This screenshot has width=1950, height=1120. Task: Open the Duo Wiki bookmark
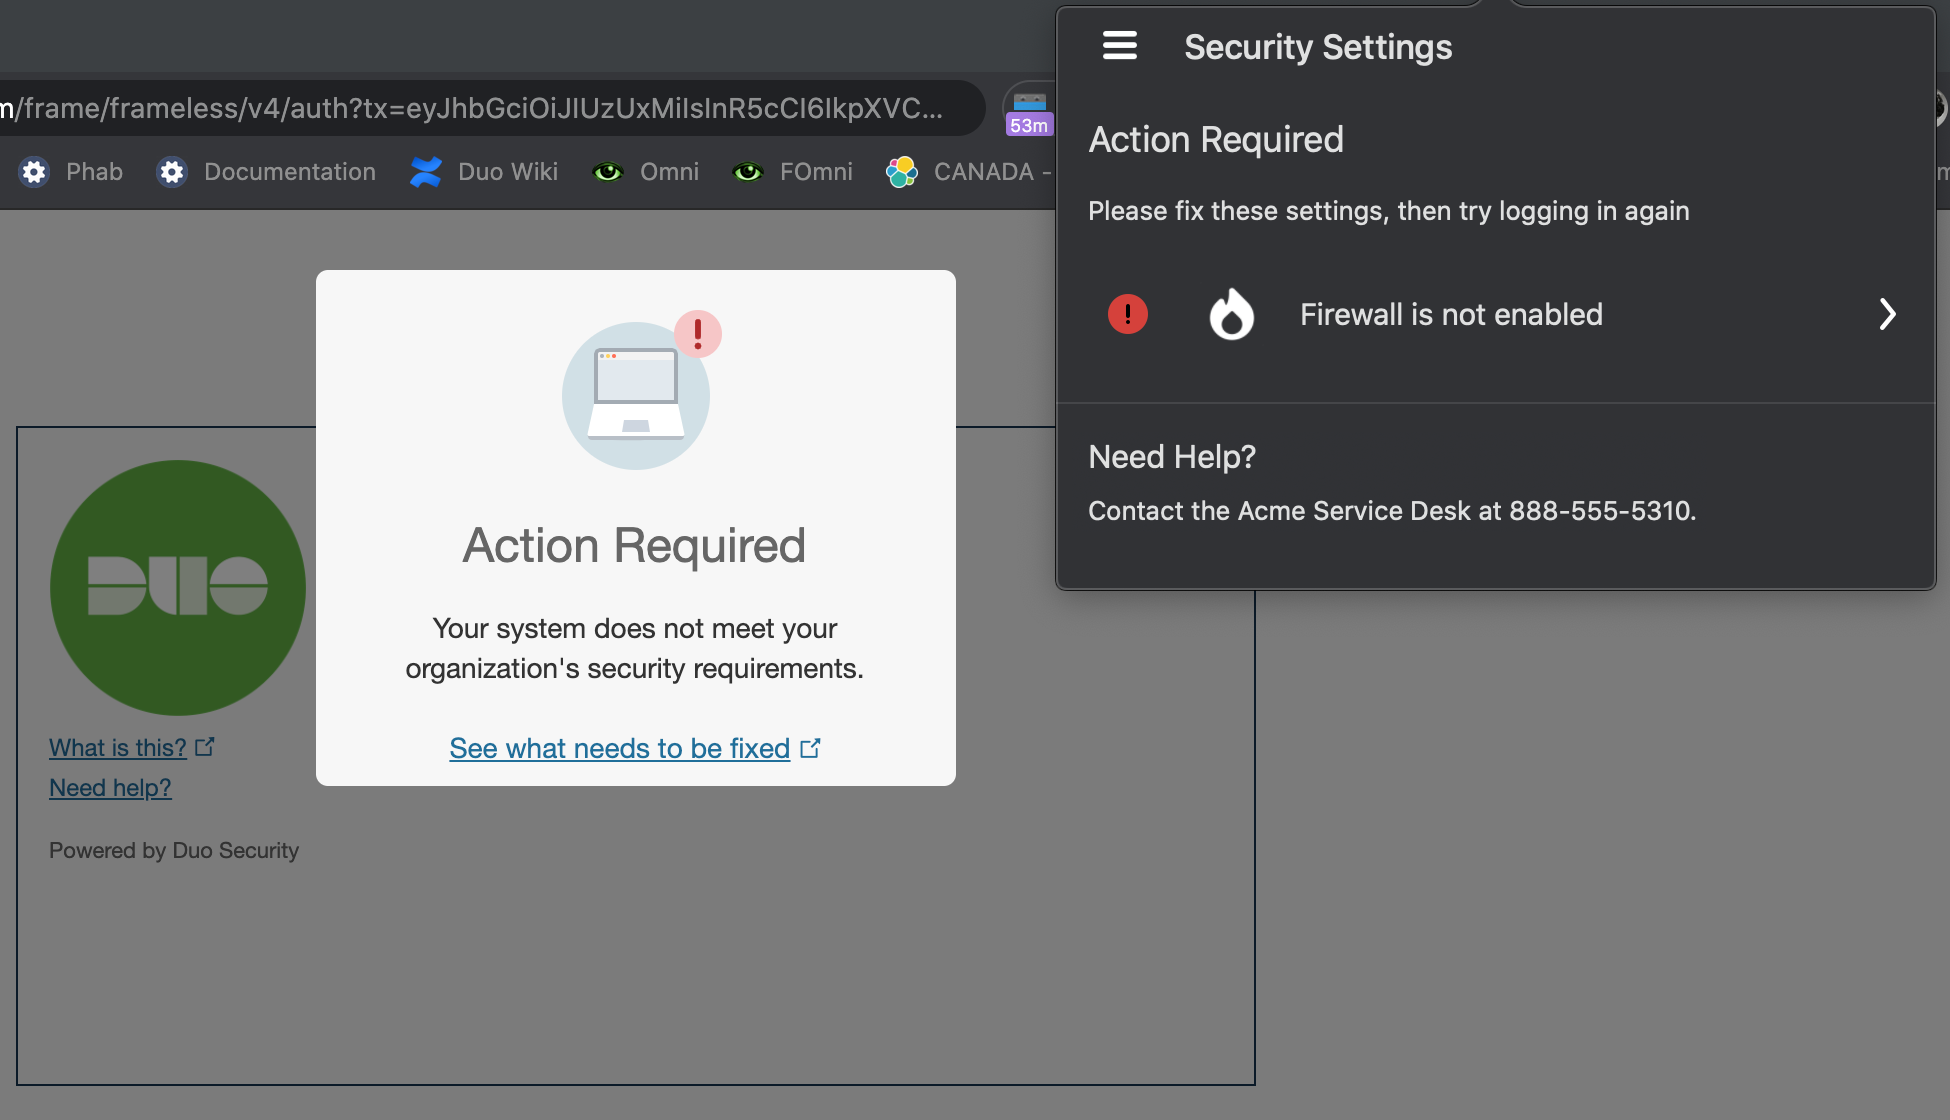[x=507, y=171]
